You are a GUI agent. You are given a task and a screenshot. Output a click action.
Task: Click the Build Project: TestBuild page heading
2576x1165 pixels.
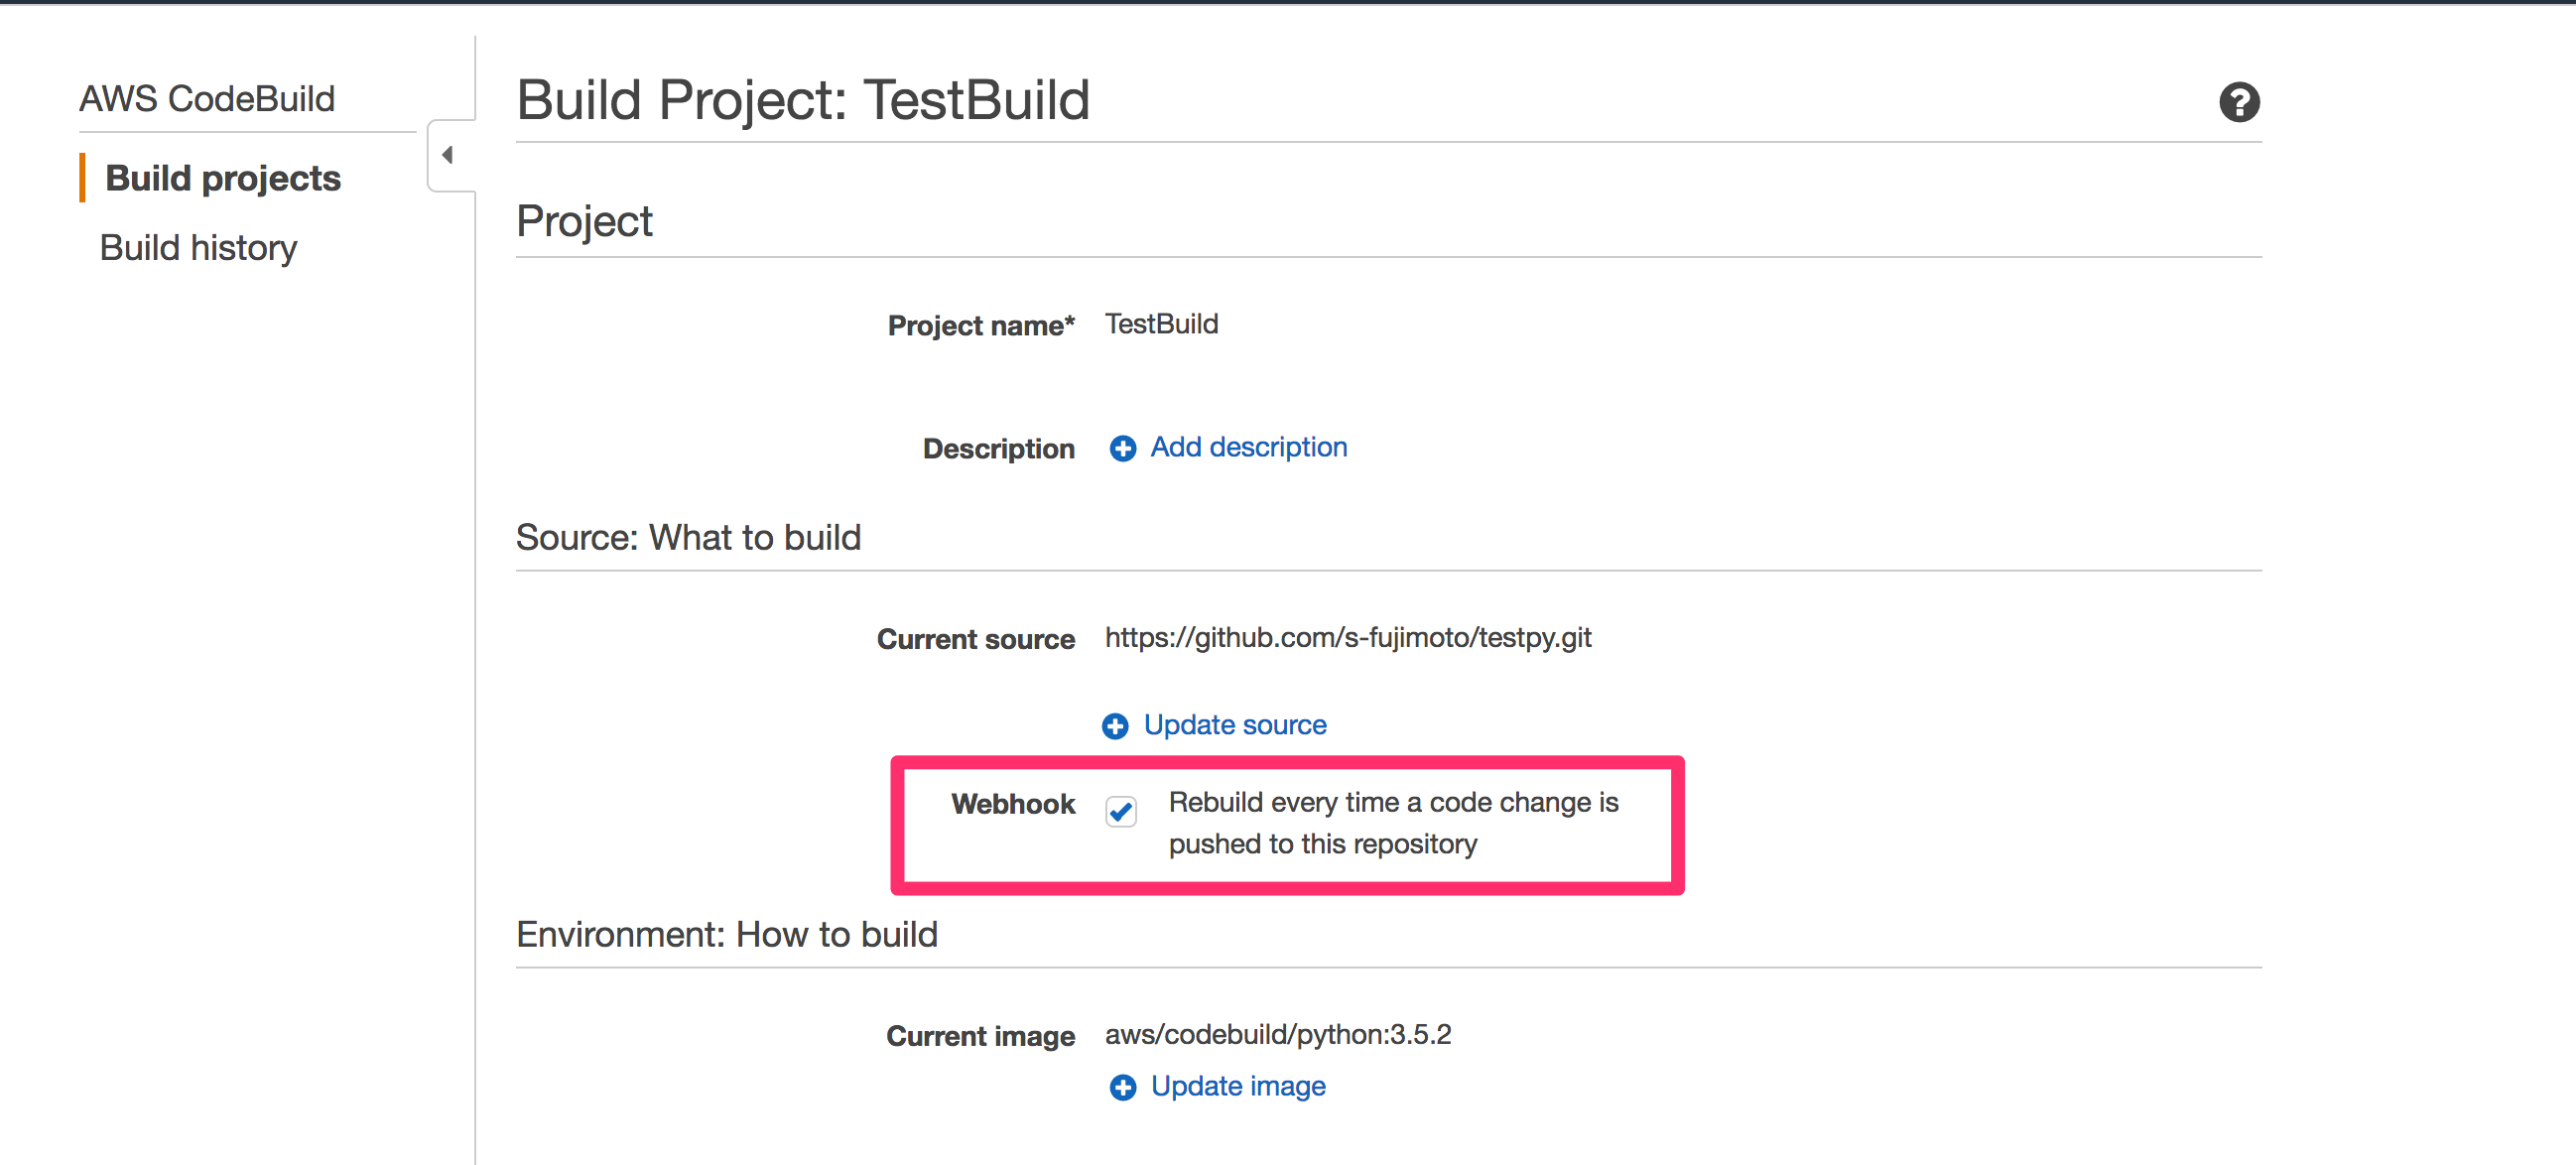tap(802, 100)
